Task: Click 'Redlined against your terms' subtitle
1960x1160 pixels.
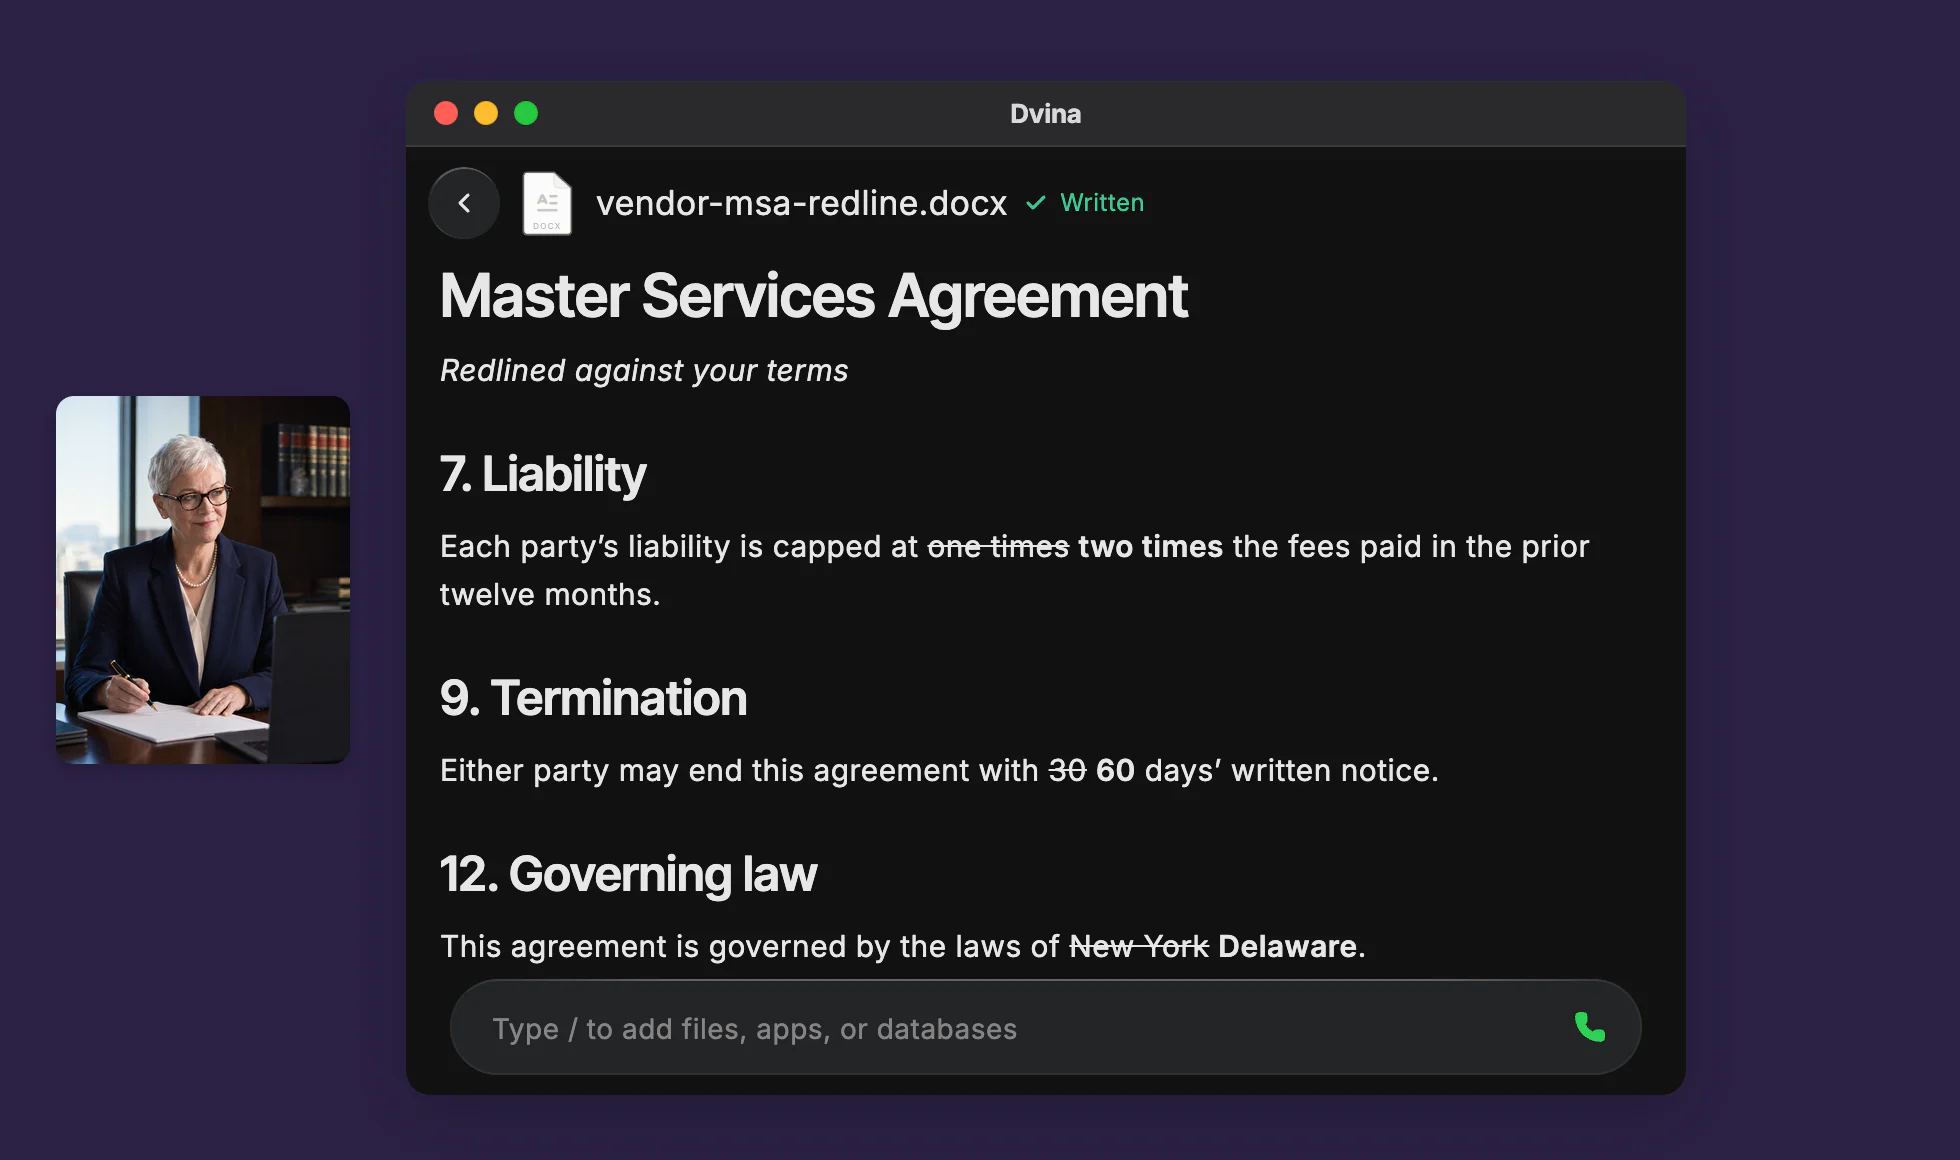Action: pyautogui.click(x=644, y=371)
